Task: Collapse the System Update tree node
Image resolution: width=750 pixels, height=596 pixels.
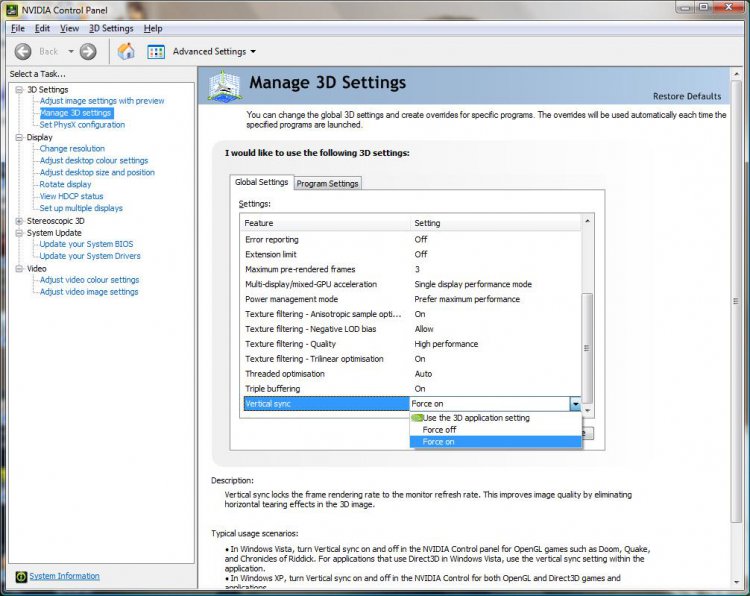Action: pyautogui.click(x=19, y=233)
